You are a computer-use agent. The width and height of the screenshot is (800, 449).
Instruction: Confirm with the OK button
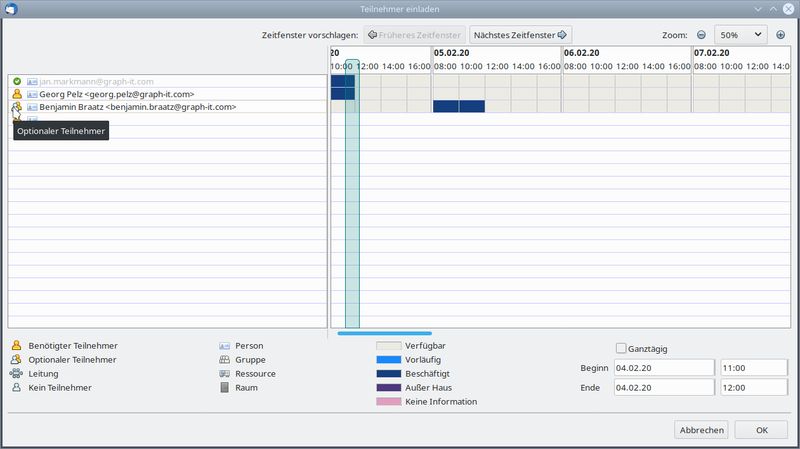coord(761,429)
